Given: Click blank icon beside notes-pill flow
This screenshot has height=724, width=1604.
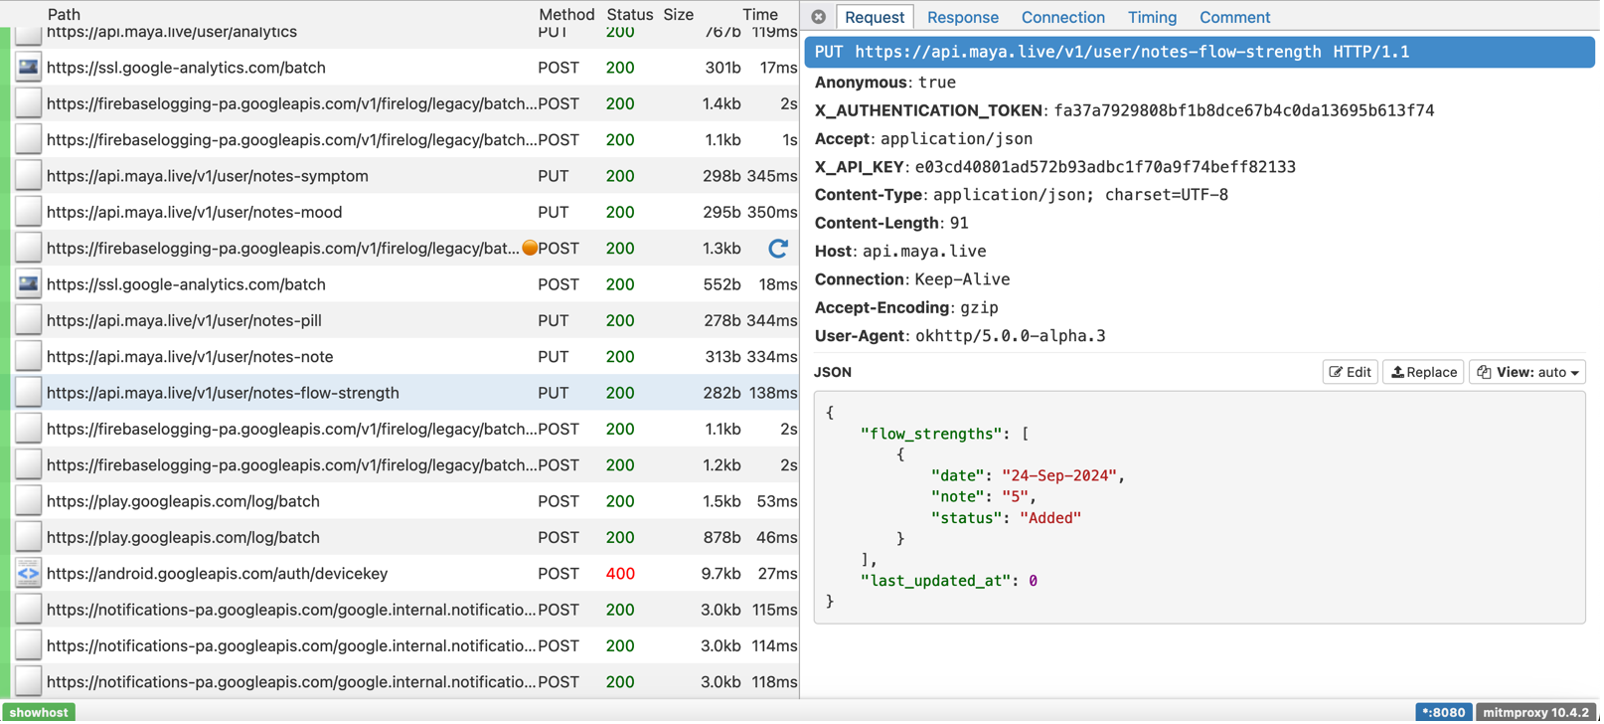Looking at the screenshot, I should click(x=28, y=321).
